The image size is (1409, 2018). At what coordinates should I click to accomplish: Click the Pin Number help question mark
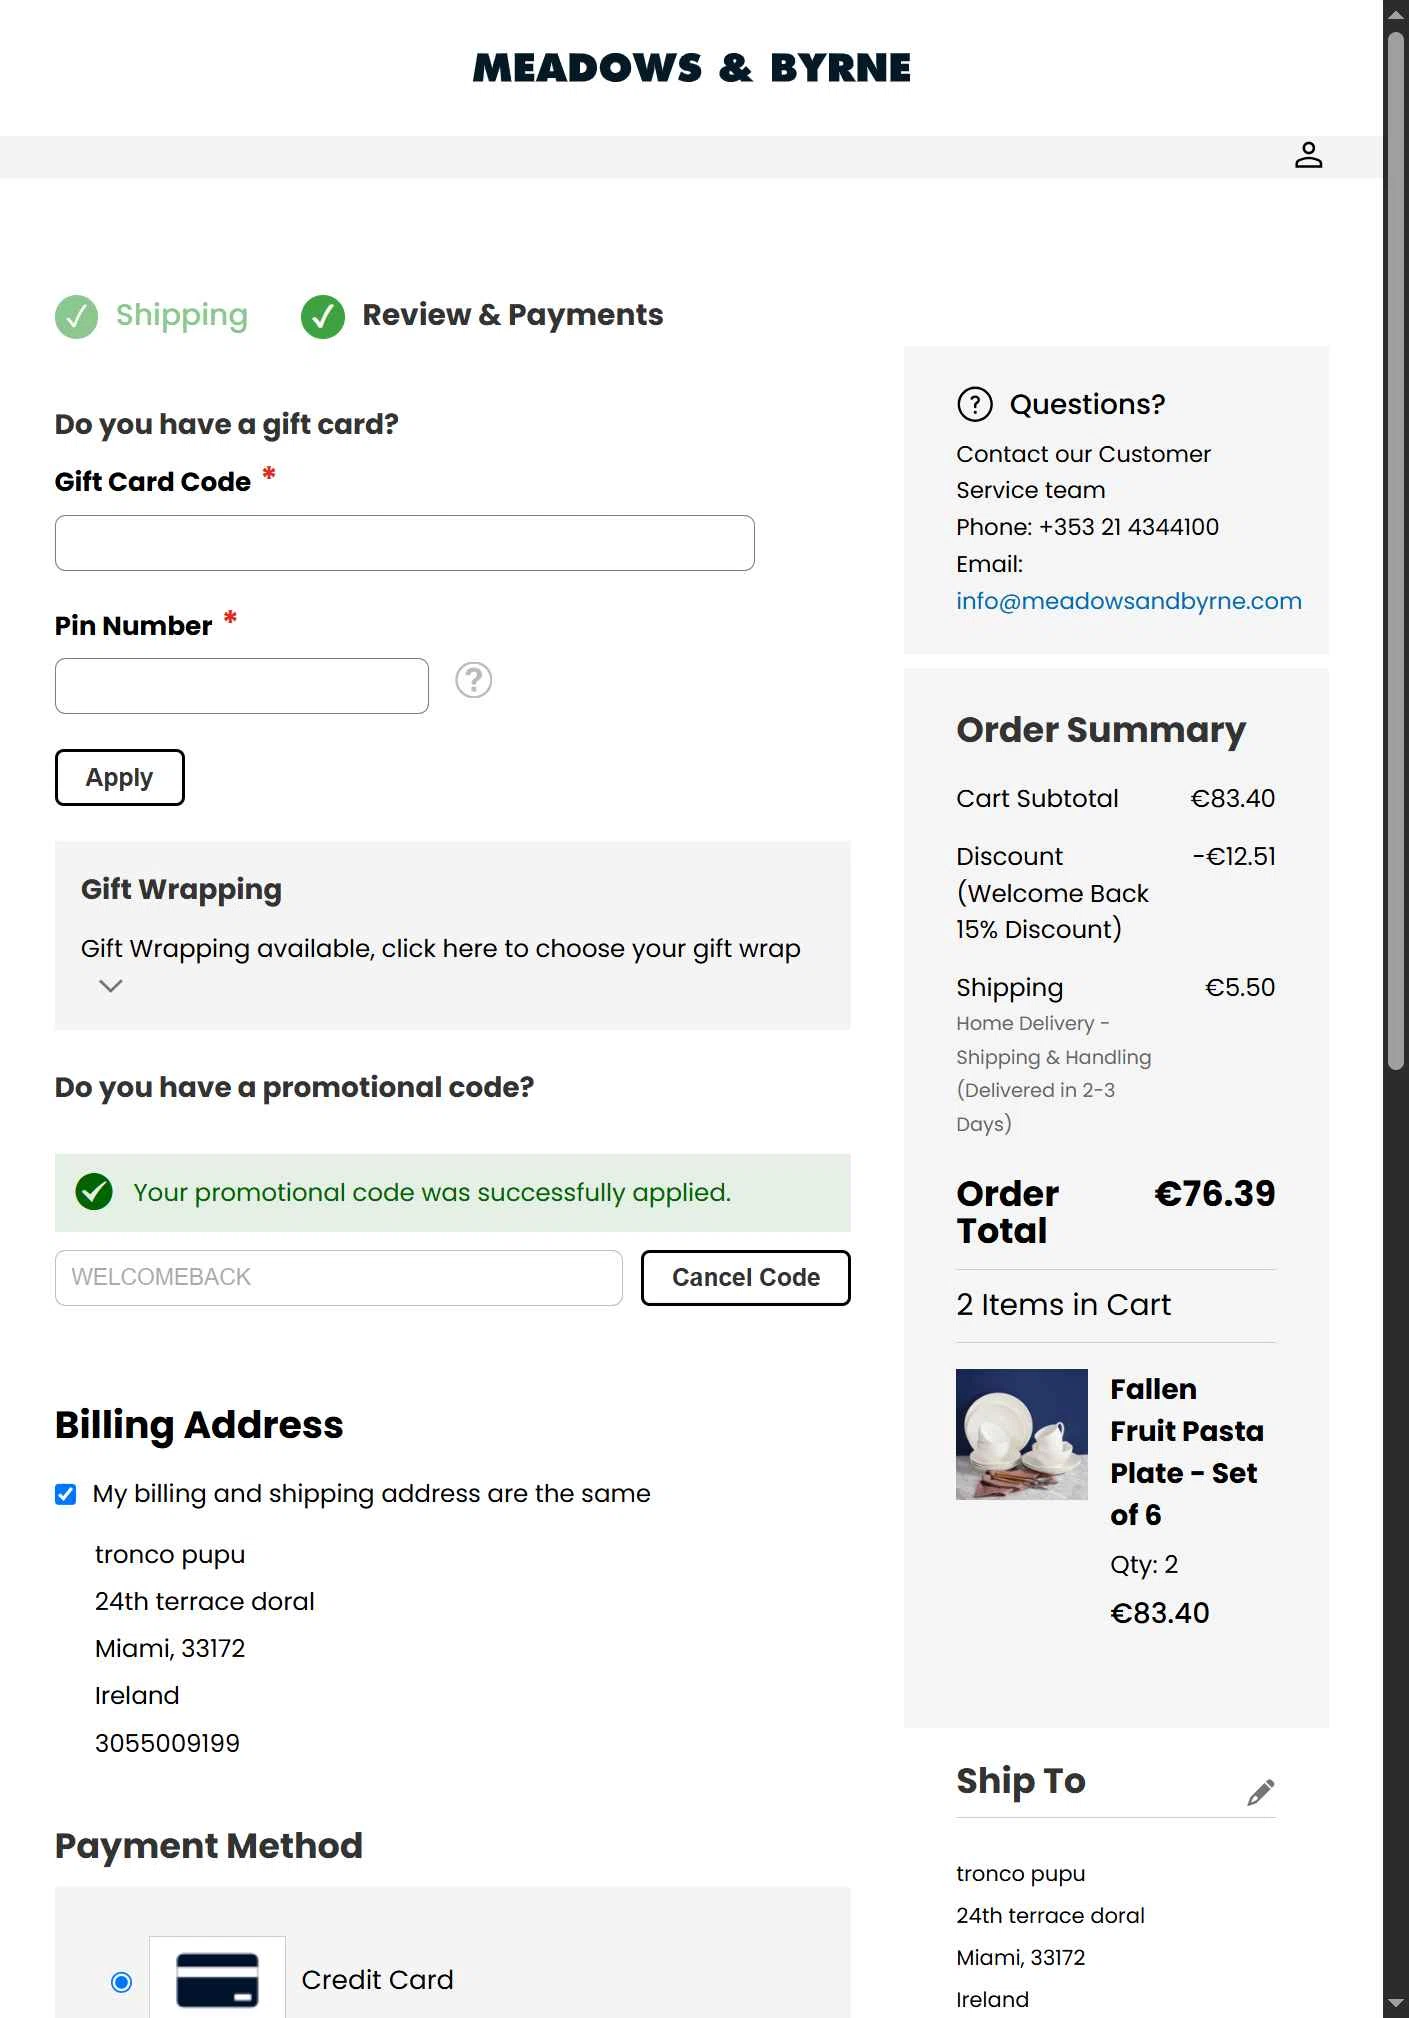coord(473,680)
